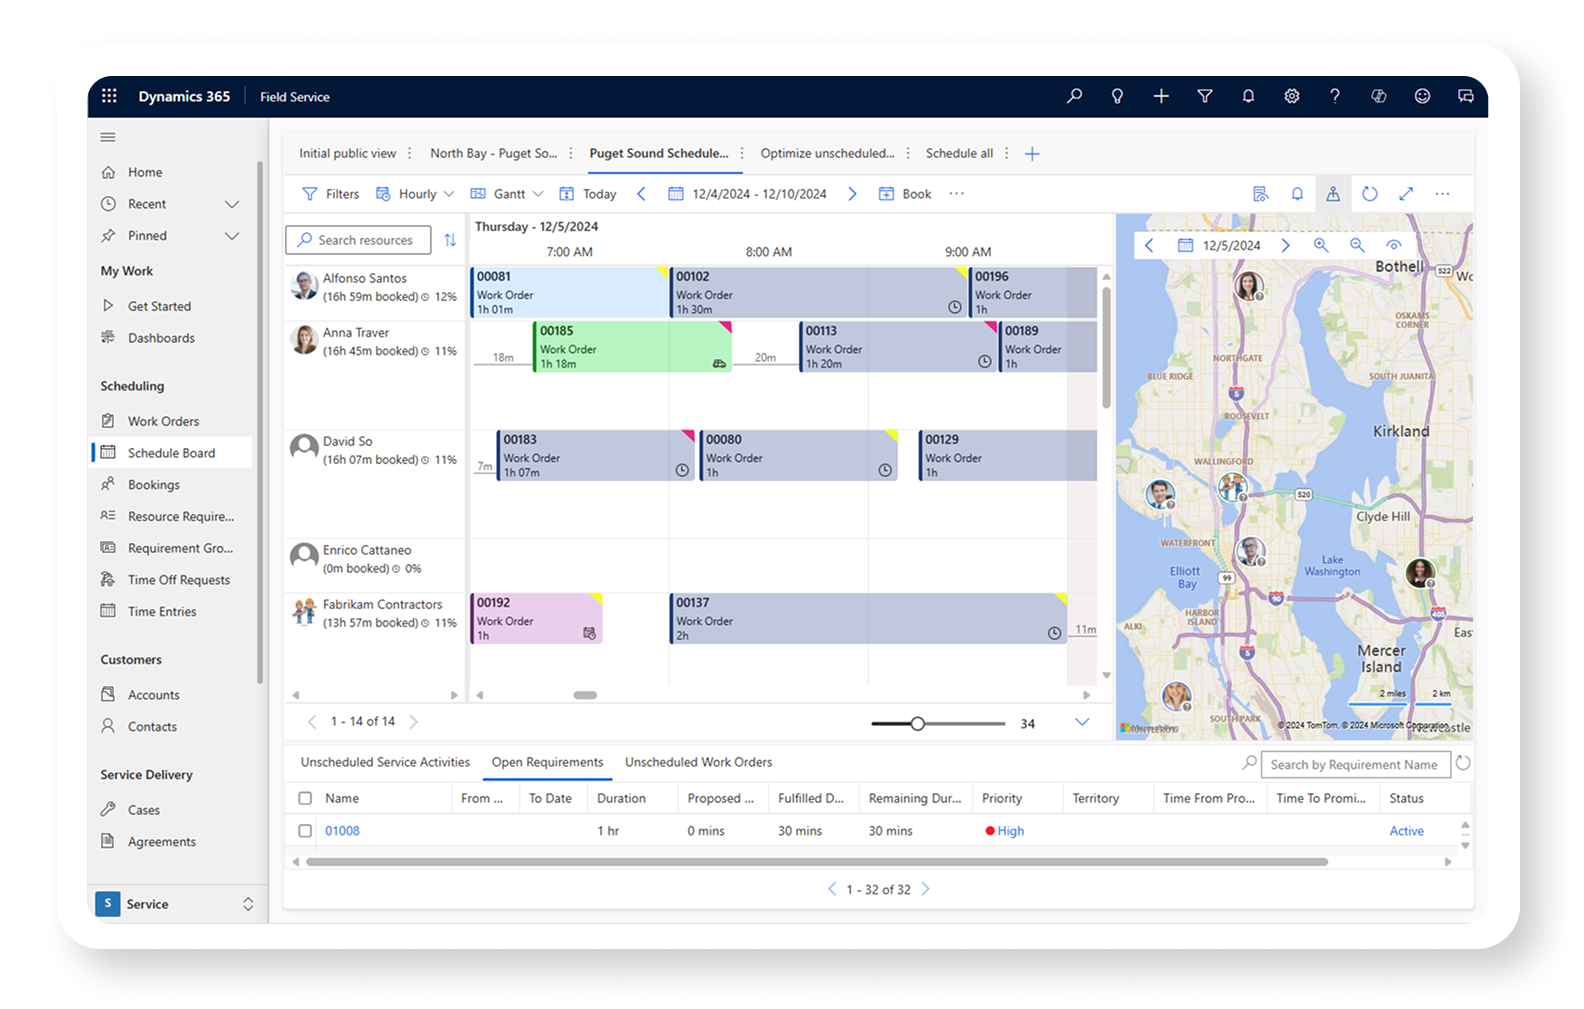Viewport: 1584px width, 1009px height.
Task: Click the Filters button
Action: [331, 194]
